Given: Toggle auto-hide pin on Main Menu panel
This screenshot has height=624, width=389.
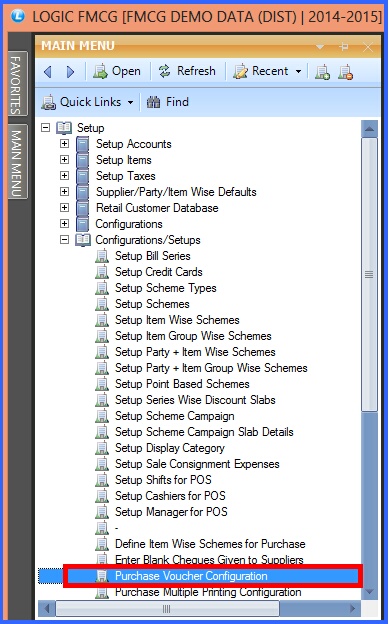Looking at the screenshot, I should [343, 47].
